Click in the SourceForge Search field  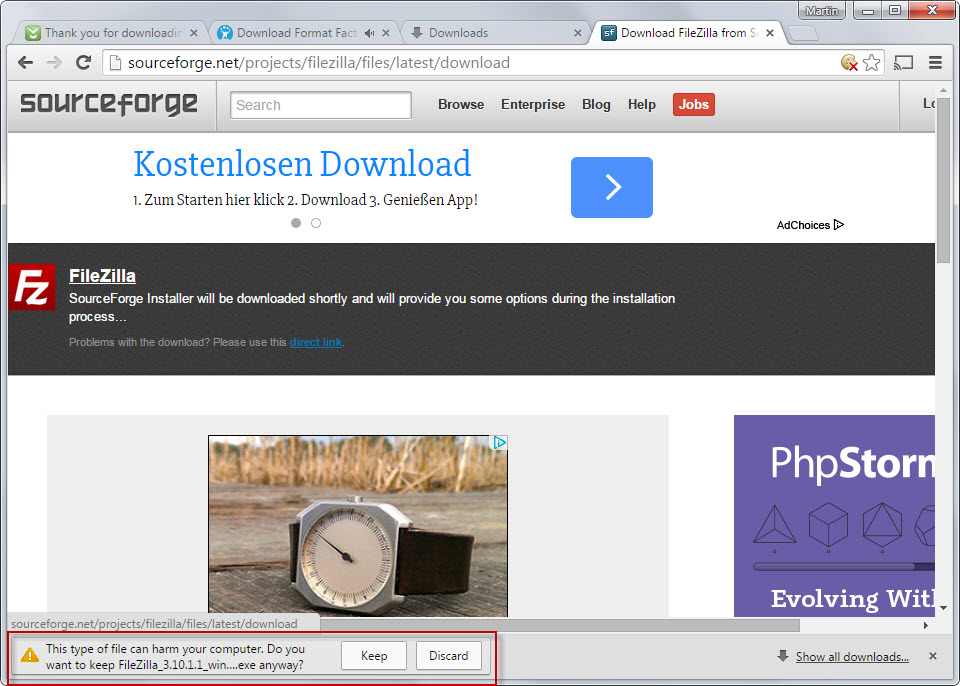click(x=321, y=105)
